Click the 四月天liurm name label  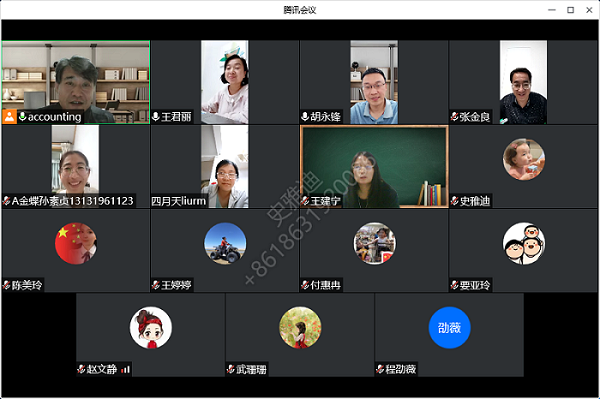pos(179,201)
